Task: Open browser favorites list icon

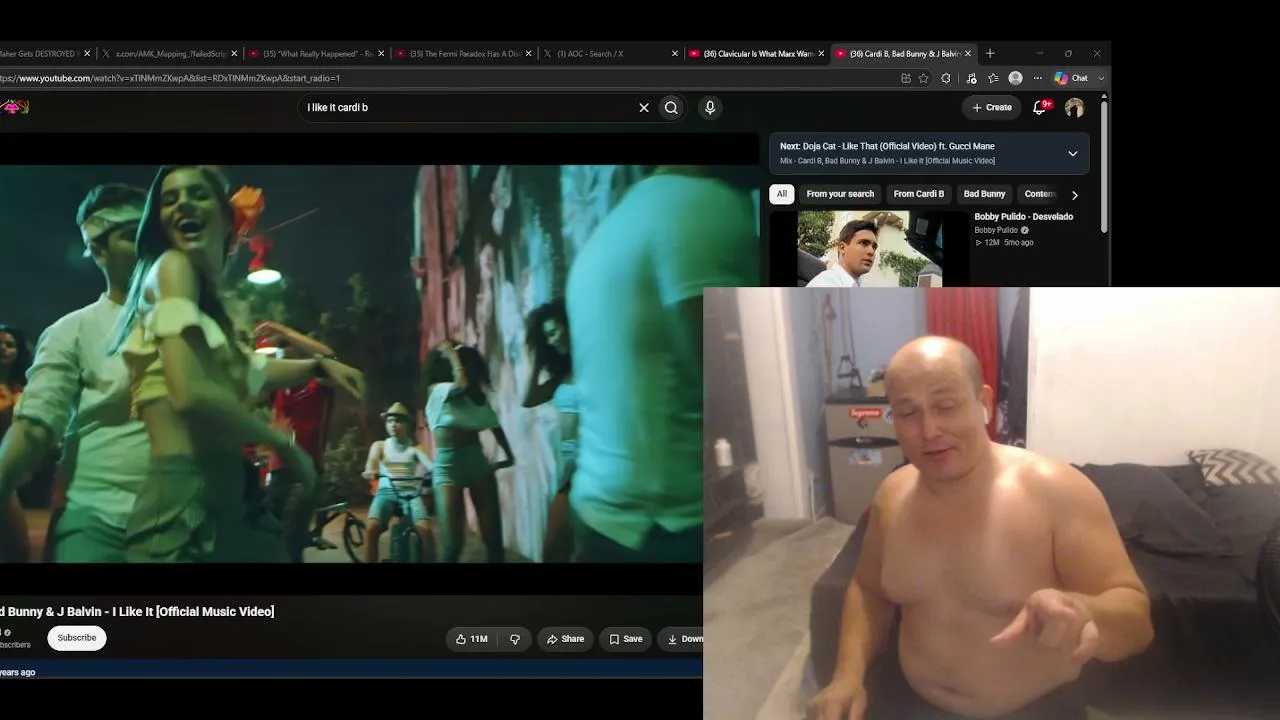Action: (x=993, y=78)
